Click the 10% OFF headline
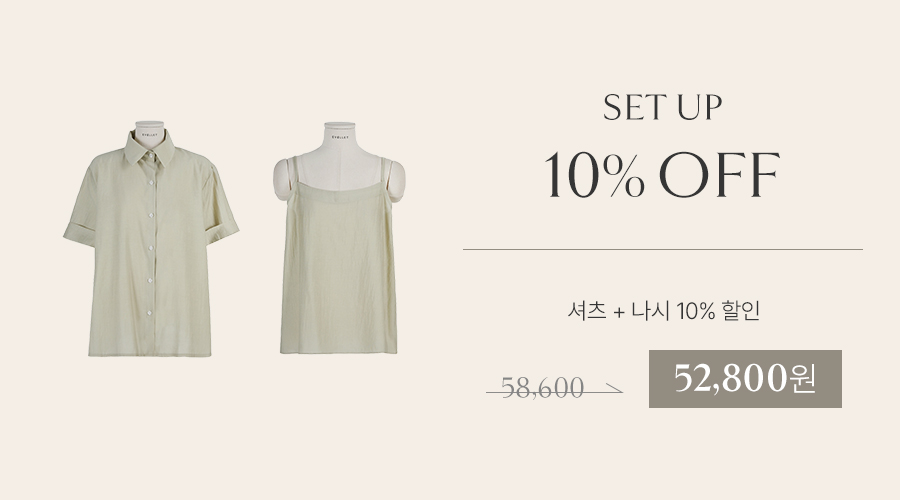Image resolution: width=900 pixels, height=500 pixels. 662,175
